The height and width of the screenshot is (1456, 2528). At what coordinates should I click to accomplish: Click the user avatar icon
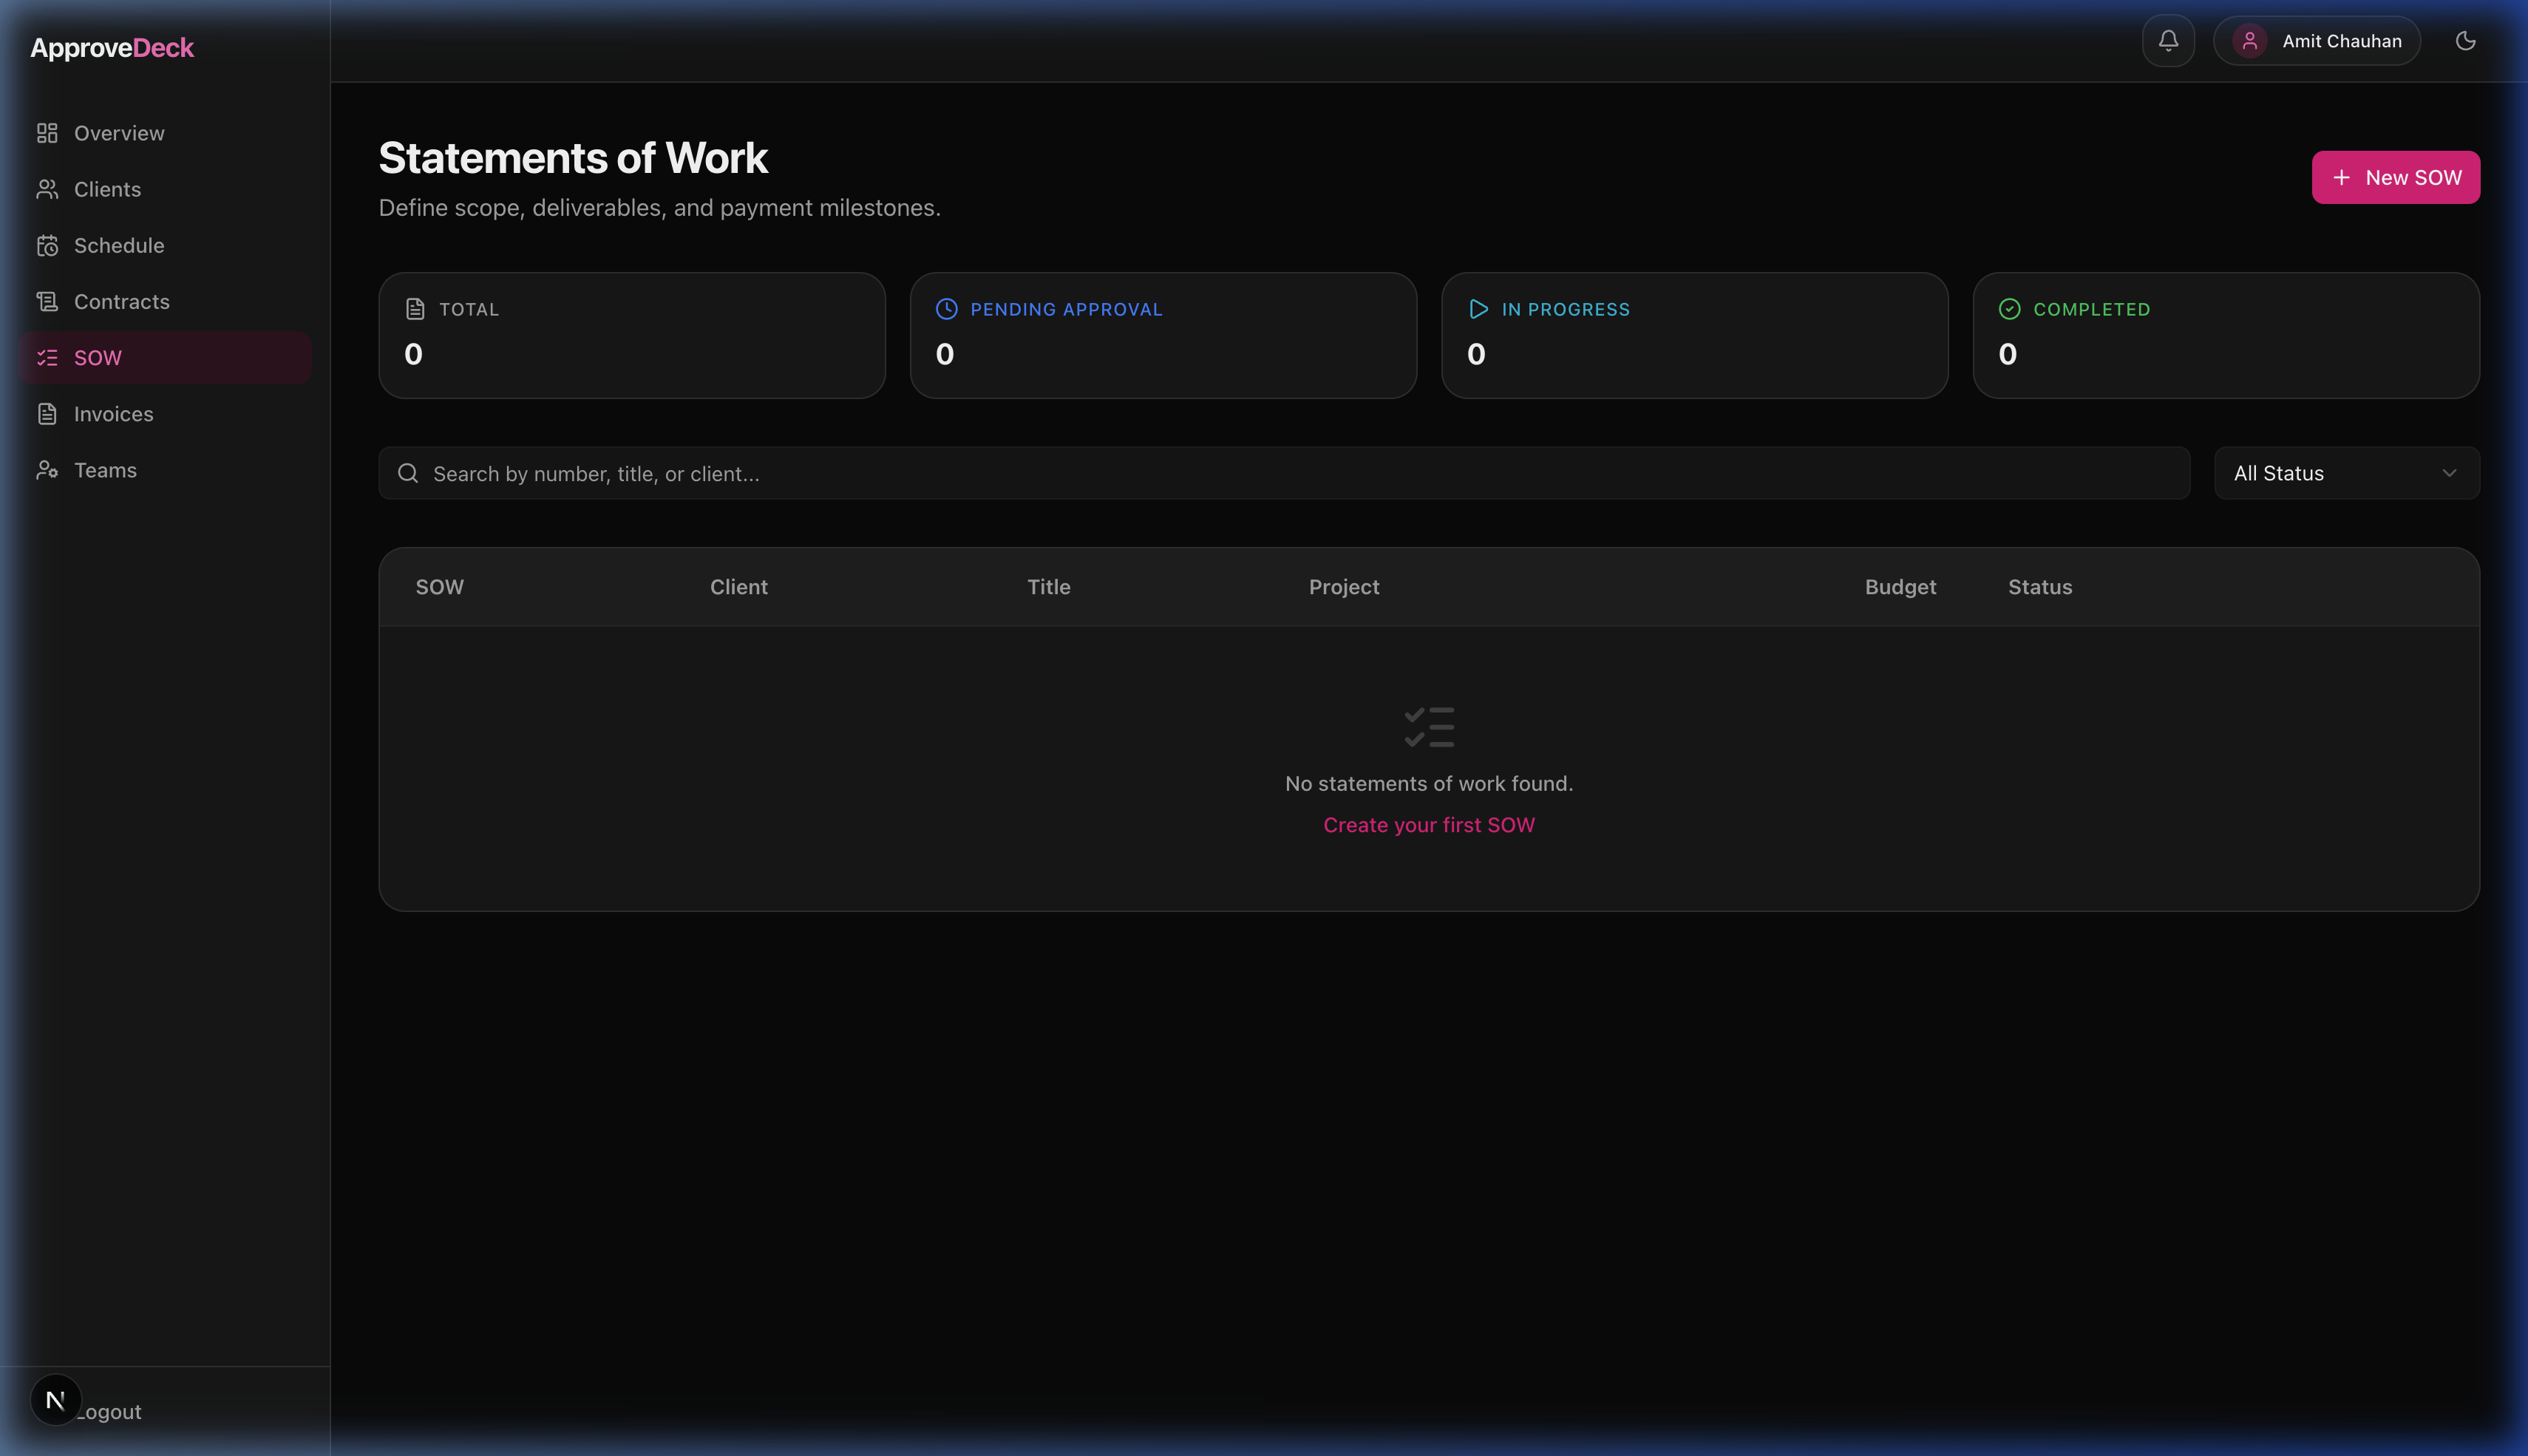pyautogui.click(x=2249, y=41)
